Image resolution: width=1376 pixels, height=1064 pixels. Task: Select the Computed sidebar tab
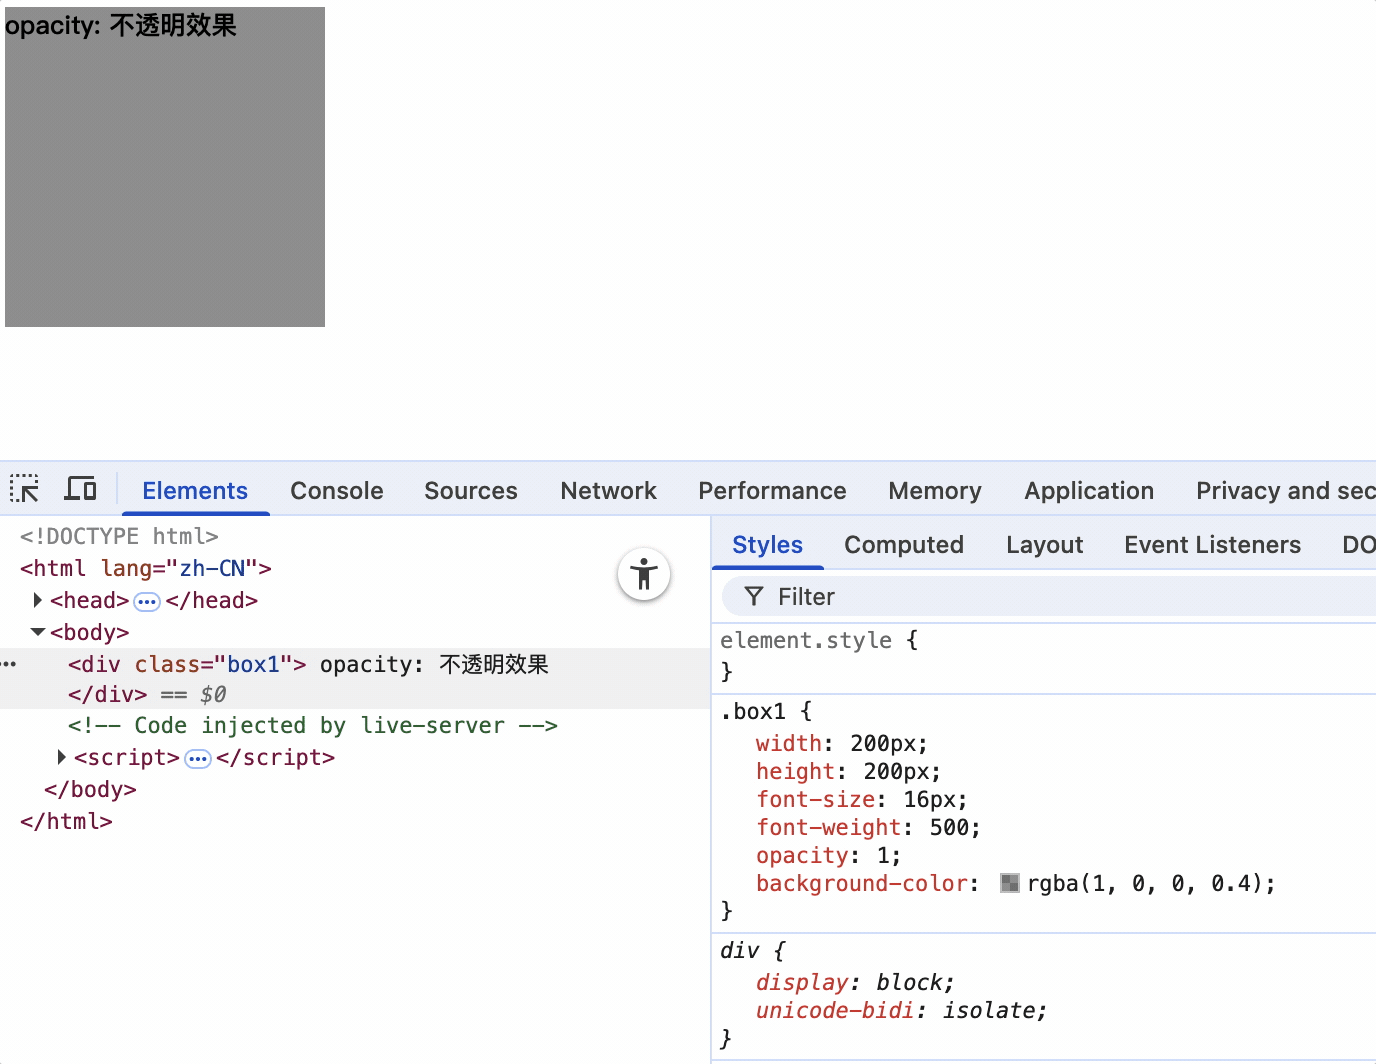904,545
